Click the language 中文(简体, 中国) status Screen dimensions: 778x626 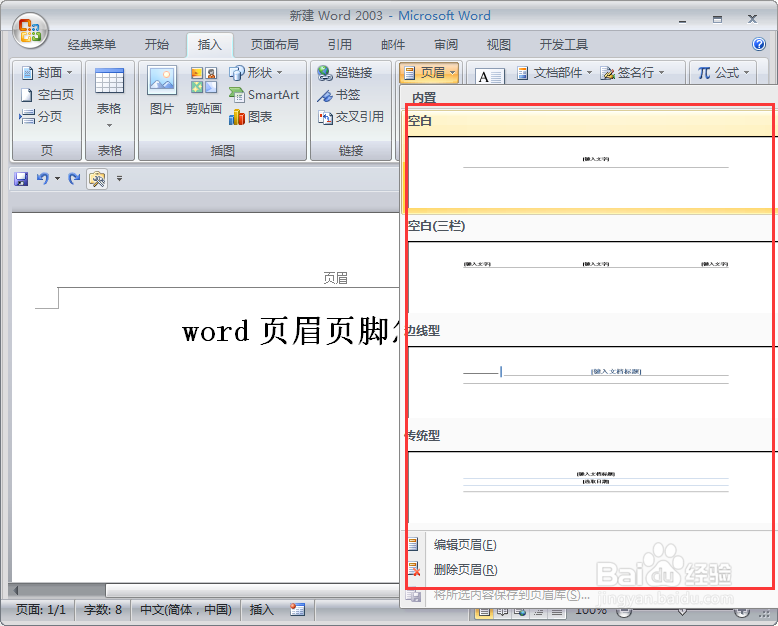tap(186, 609)
